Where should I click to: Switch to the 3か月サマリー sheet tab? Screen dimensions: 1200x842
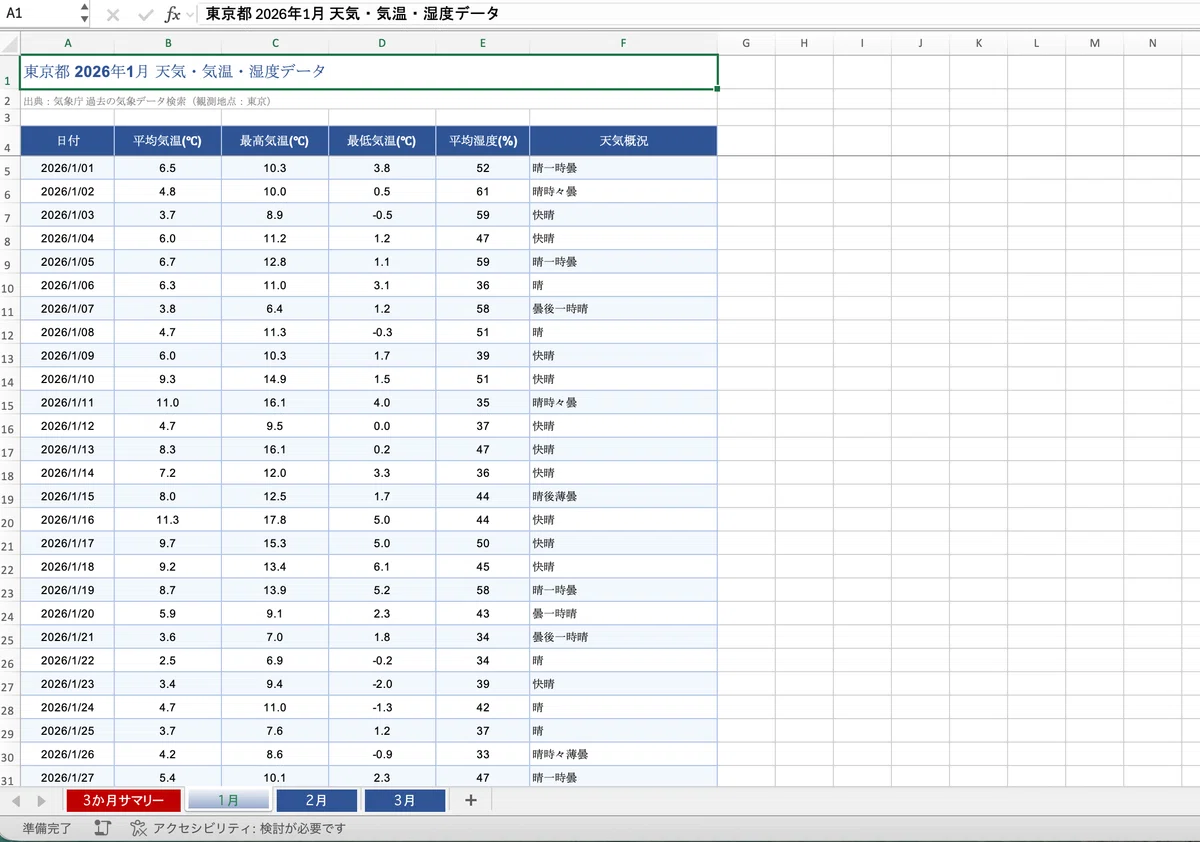point(124,800)
